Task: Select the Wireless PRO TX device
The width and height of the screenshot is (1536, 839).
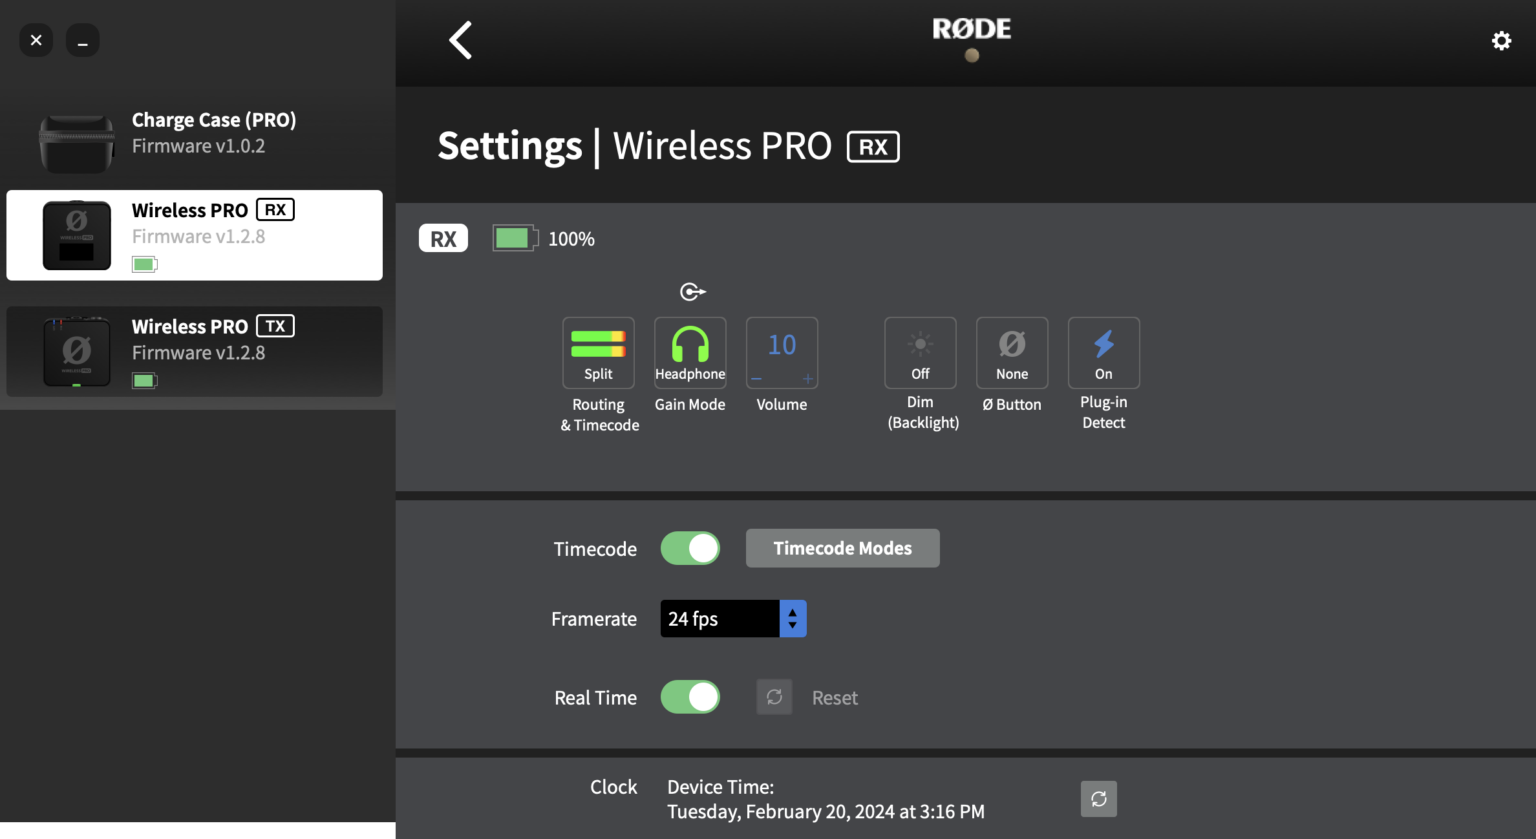Action: point(195,351)
